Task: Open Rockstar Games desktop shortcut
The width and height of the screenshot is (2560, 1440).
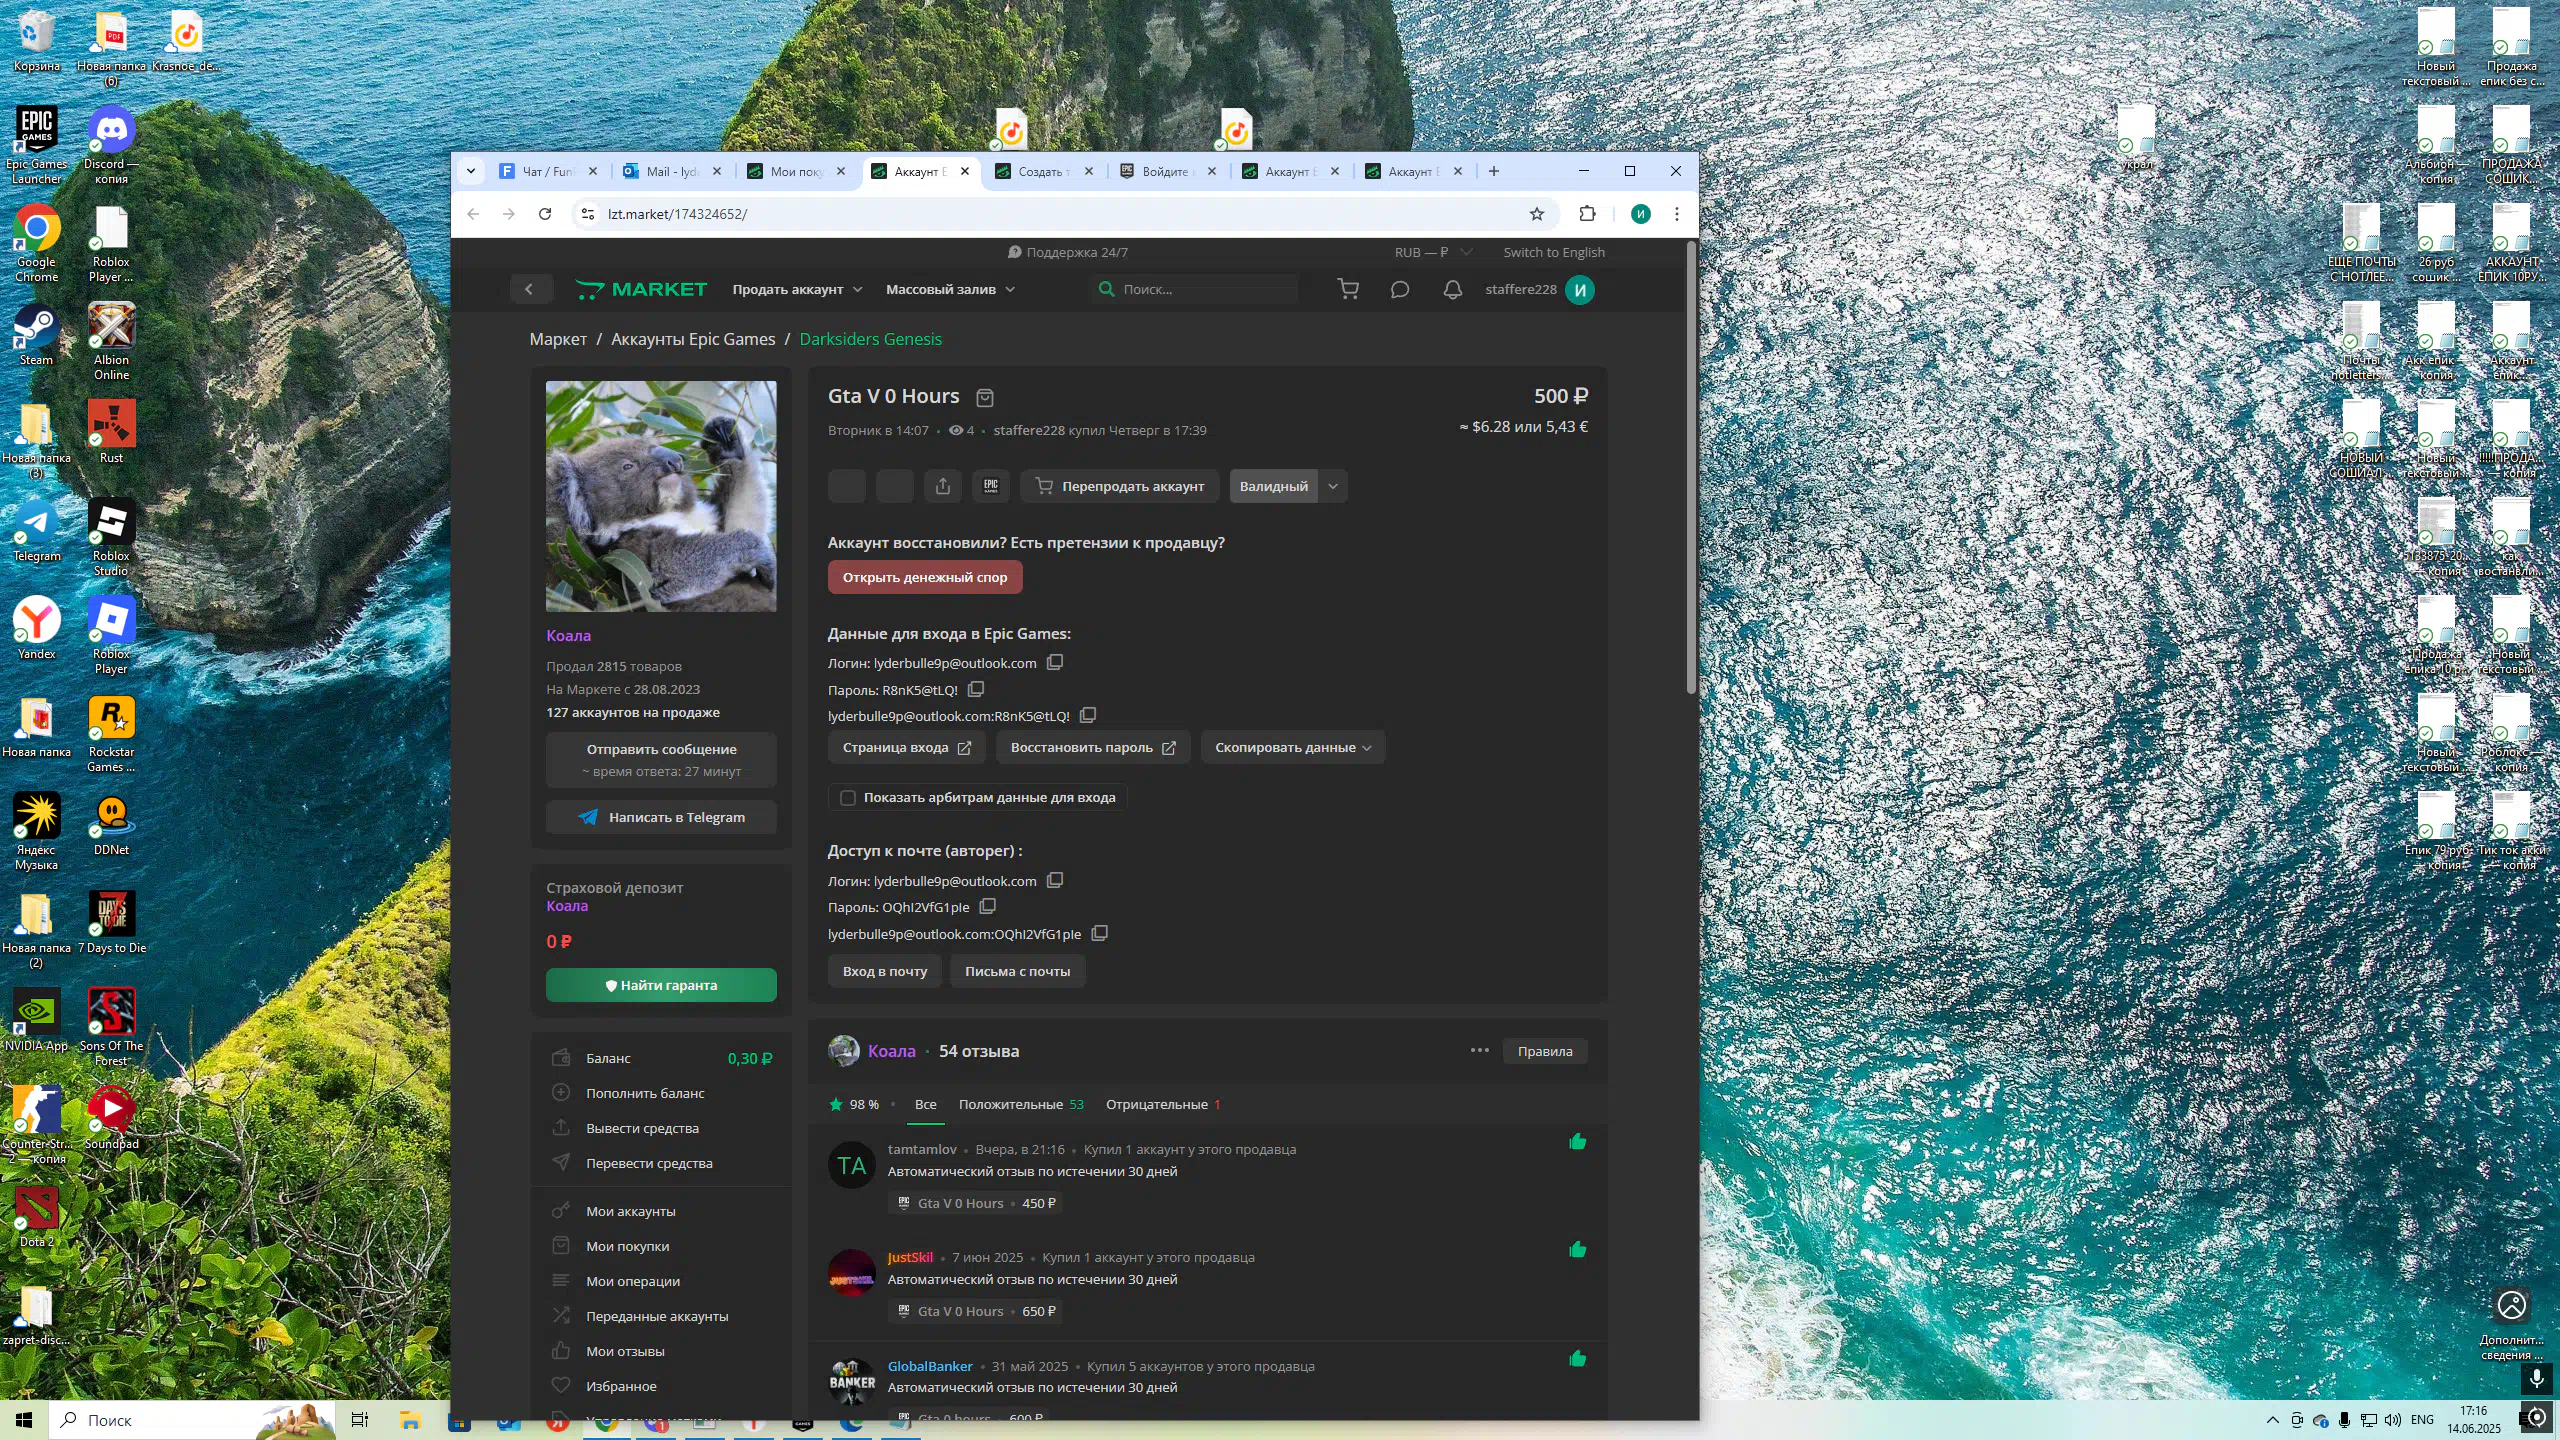Action: [x=111, y=734]
